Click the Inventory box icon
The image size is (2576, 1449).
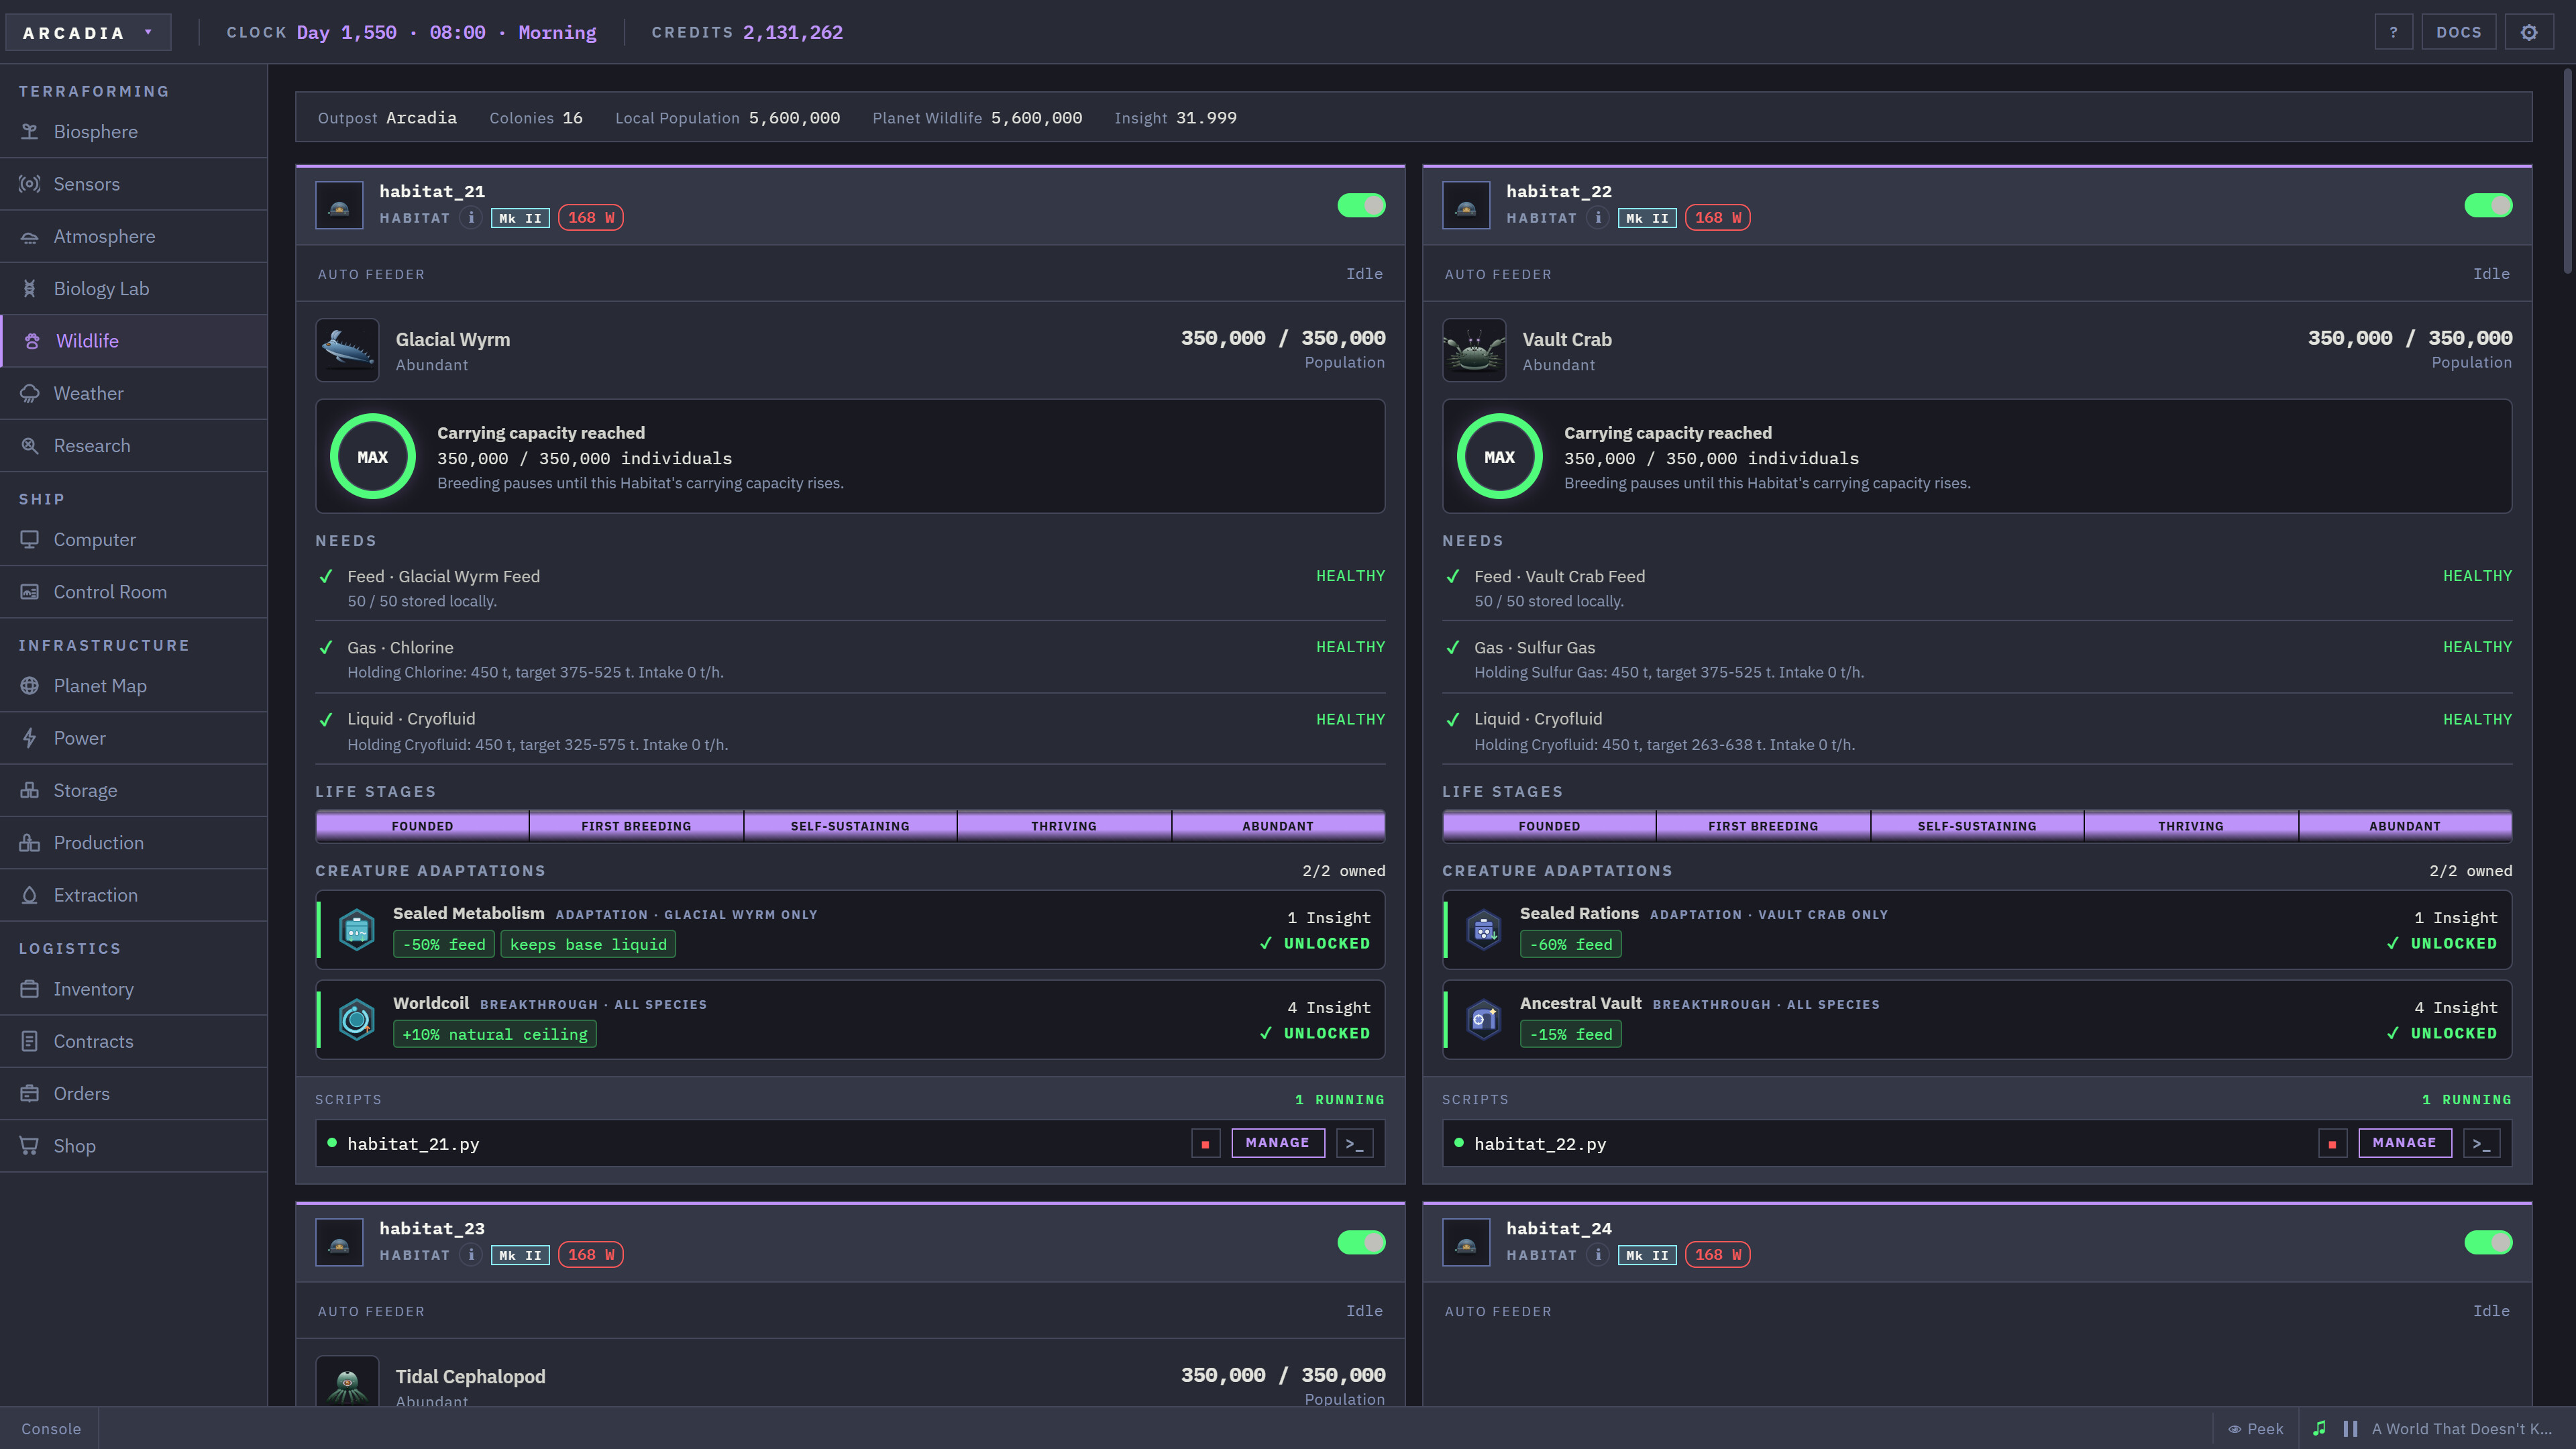point(30,988)
